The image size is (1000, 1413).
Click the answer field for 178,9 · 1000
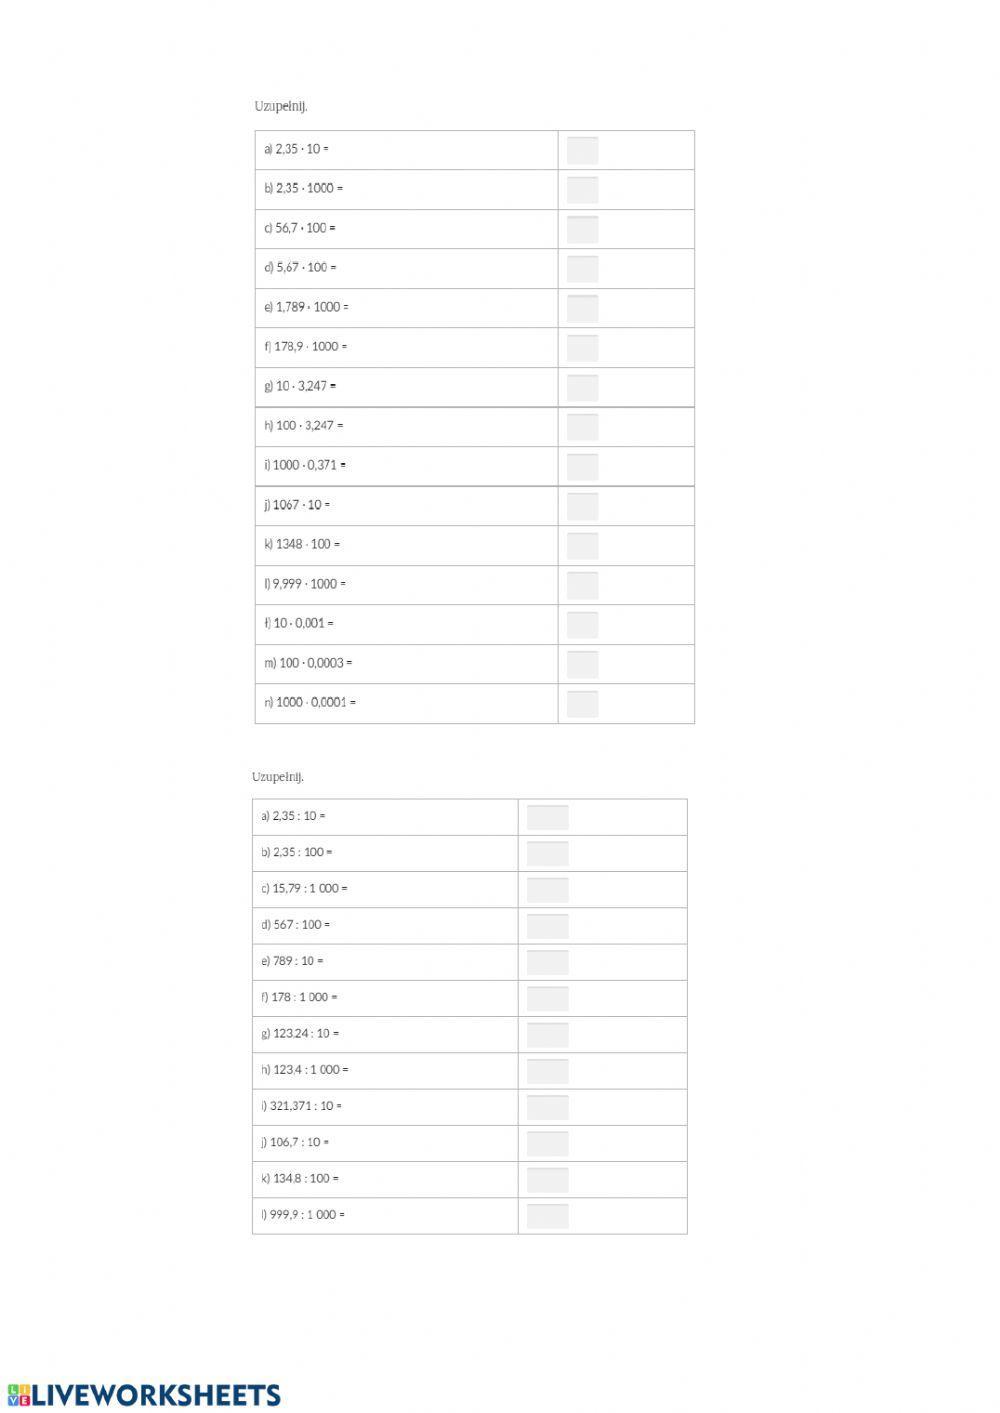pyautogui.click(x=582, y=347)
